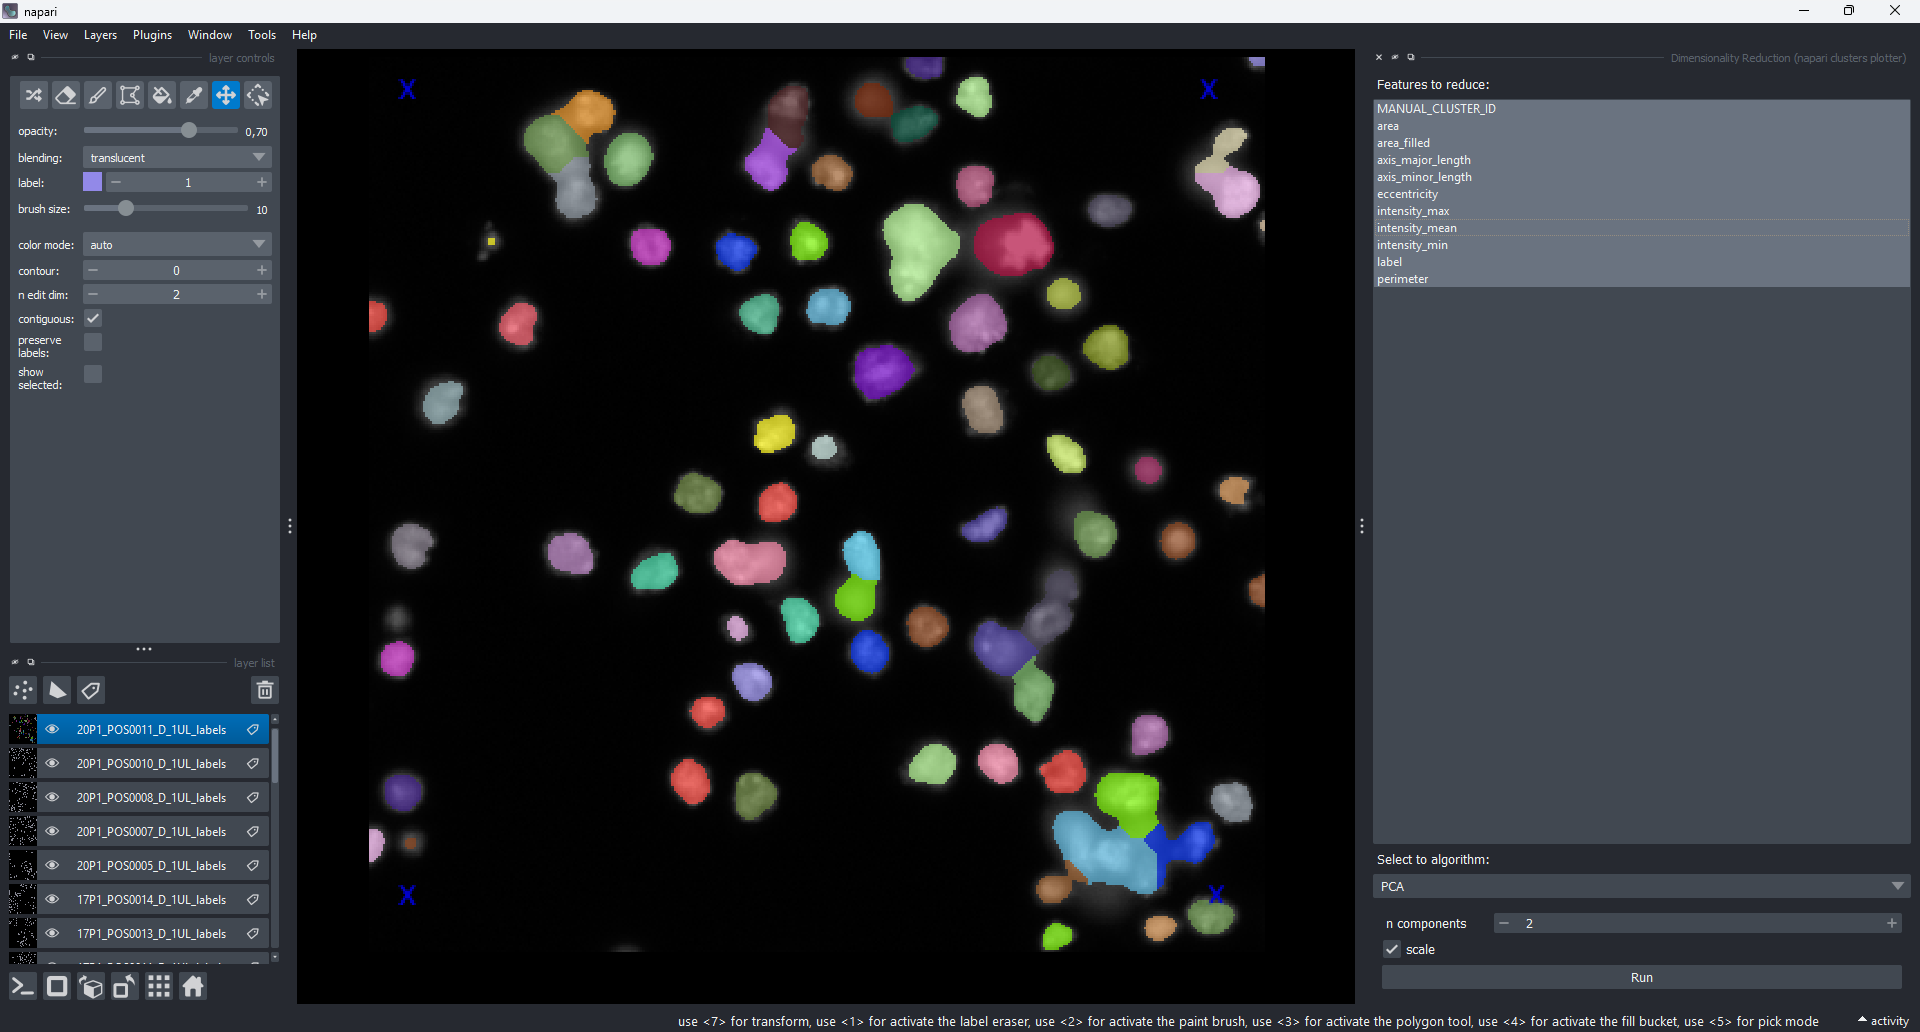Open the Tools menu
The image size is (1920, 1032).
pyautogui.click(x=262, y=35)
